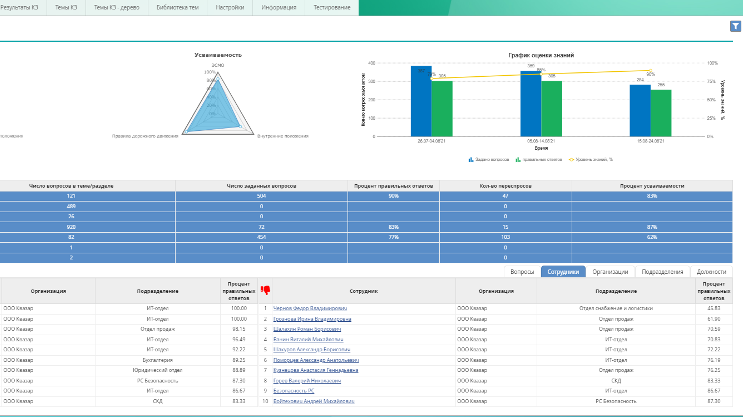
Task: Open first employee link in the list
Action: coord(311,309)
